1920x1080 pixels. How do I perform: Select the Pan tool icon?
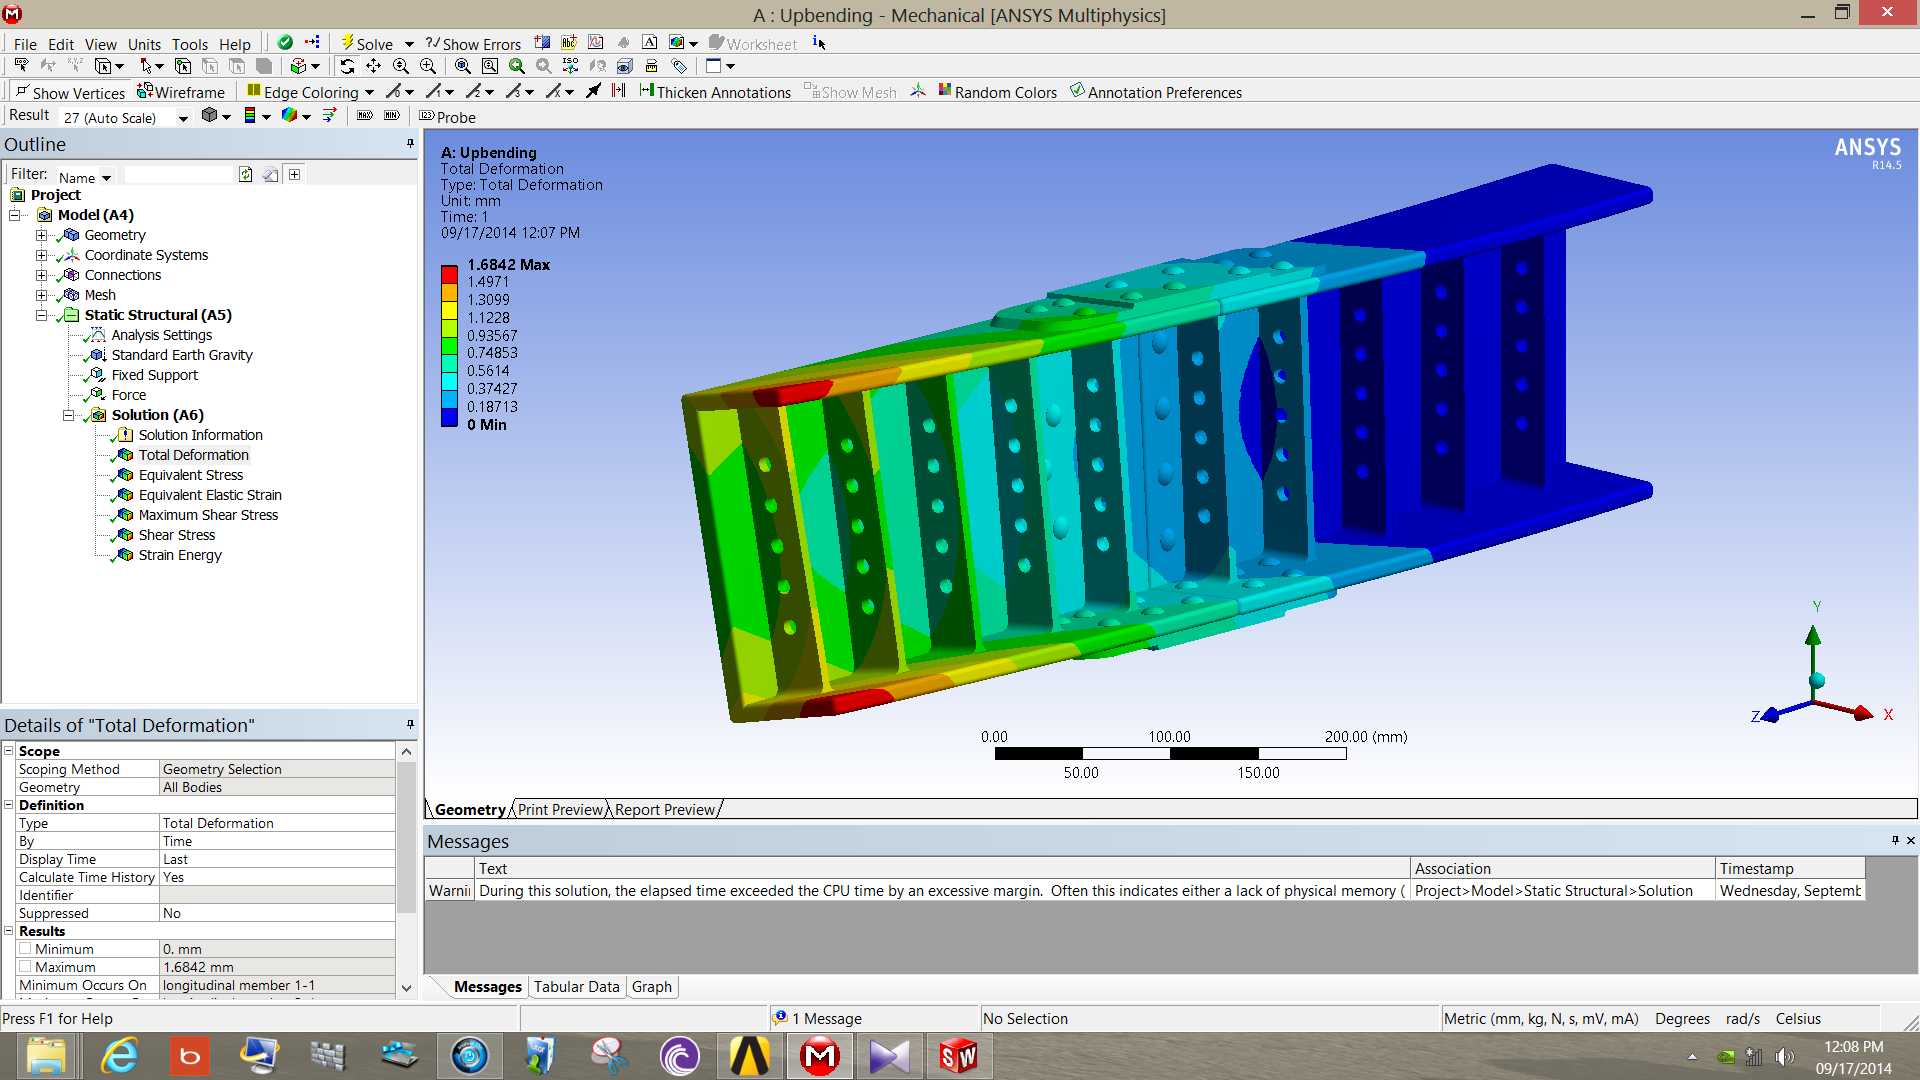tap(374, 66)
